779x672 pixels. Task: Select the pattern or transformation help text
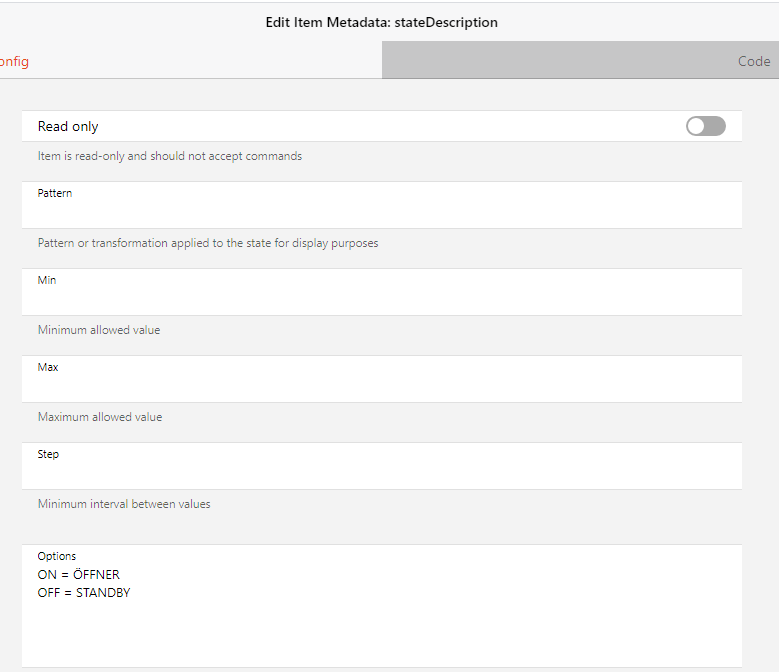coord(208,243)
